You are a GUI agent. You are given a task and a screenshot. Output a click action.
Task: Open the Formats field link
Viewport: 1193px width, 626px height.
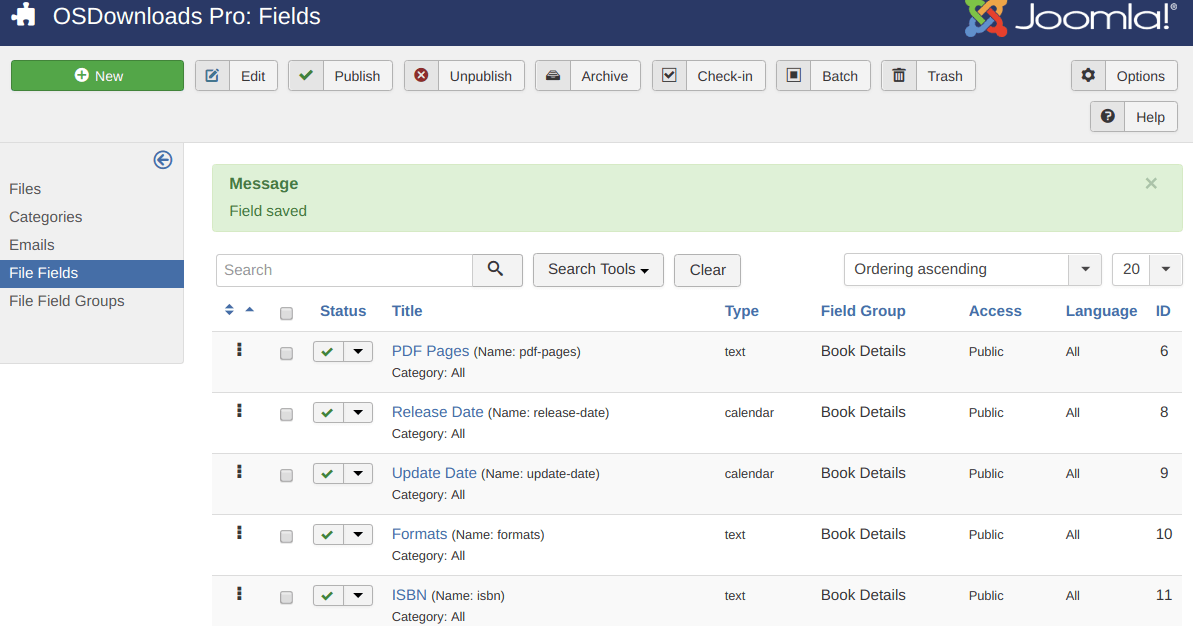[x=419, y=533]
